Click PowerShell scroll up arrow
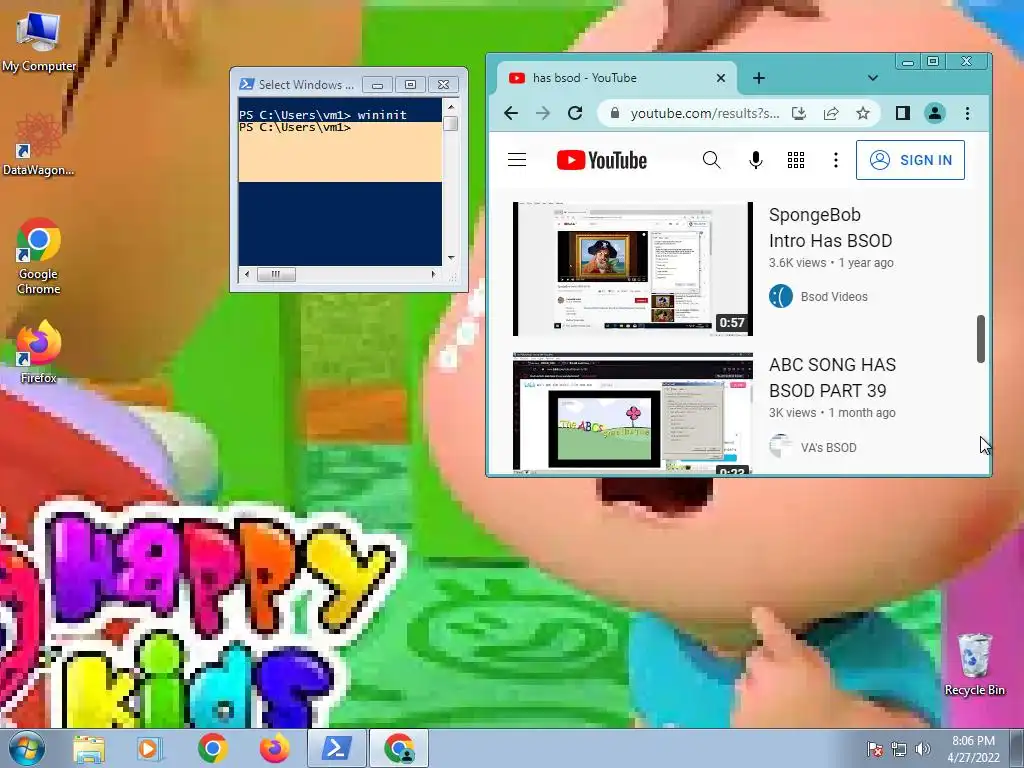Screen dimensions: 1024x768 tap(451, 106)
